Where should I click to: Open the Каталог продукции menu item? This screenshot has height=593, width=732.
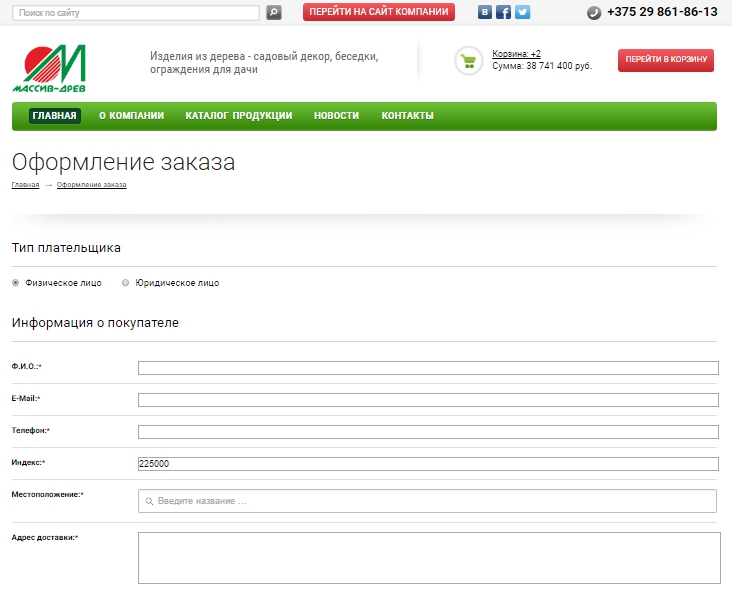click(x=238, y=116)
